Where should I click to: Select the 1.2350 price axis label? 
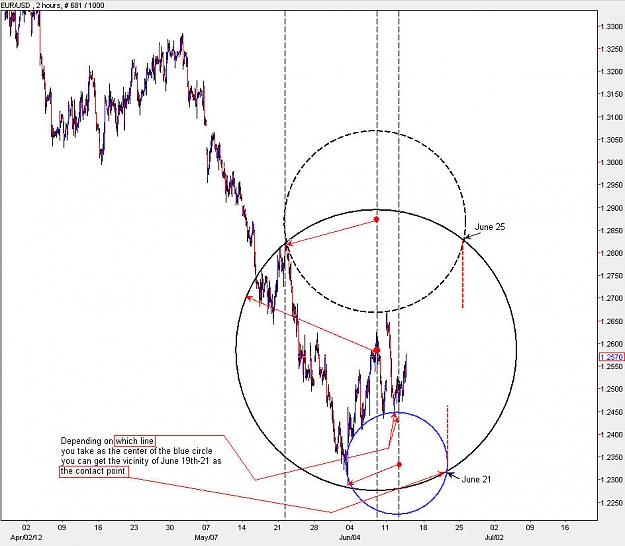pyautogui.click(x=612, y=458)
